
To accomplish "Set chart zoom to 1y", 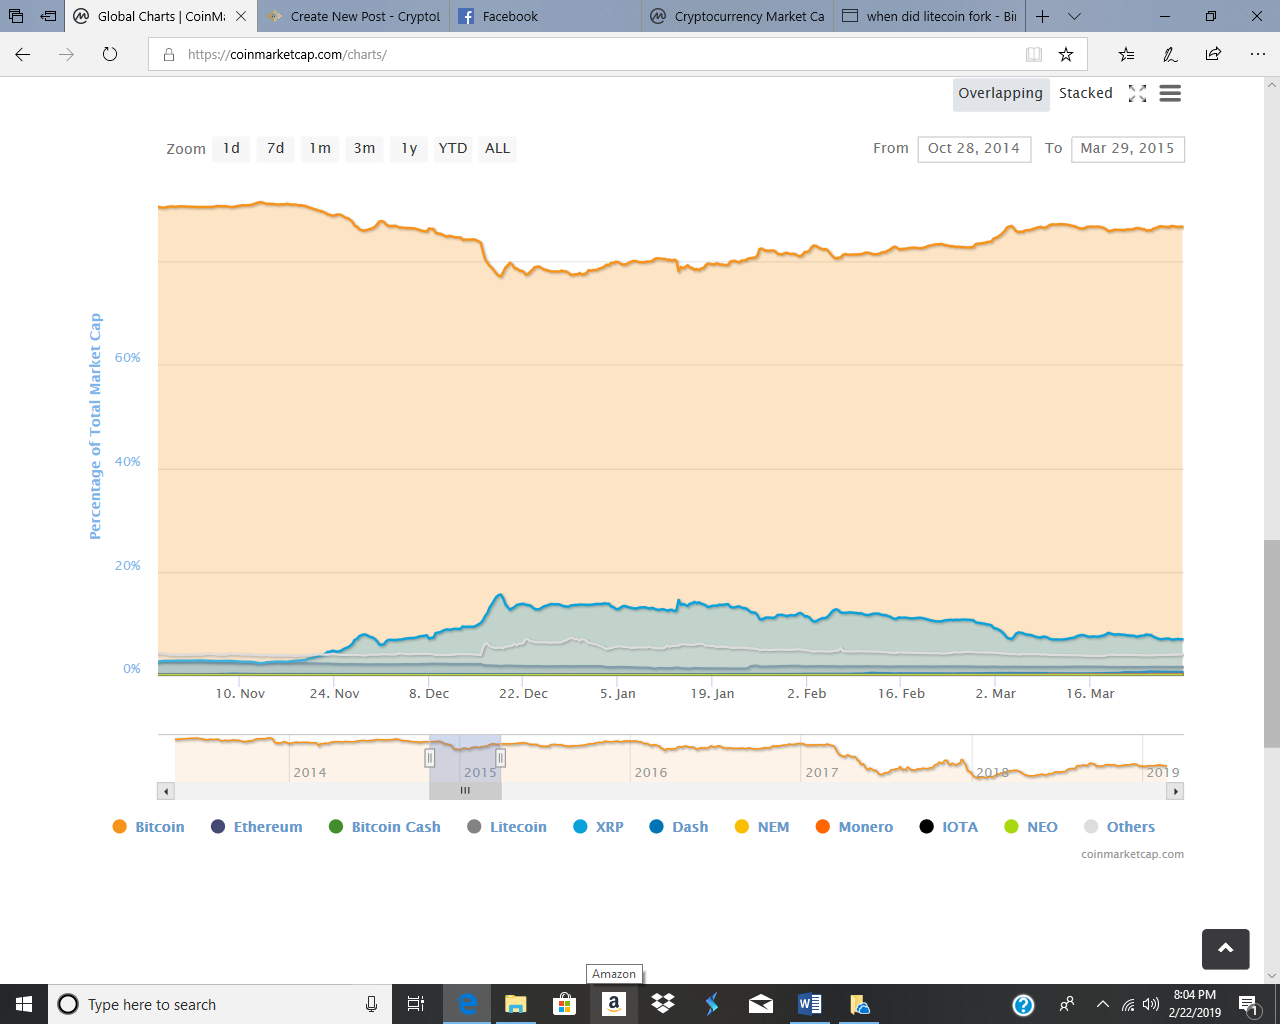I will [409, 148].
